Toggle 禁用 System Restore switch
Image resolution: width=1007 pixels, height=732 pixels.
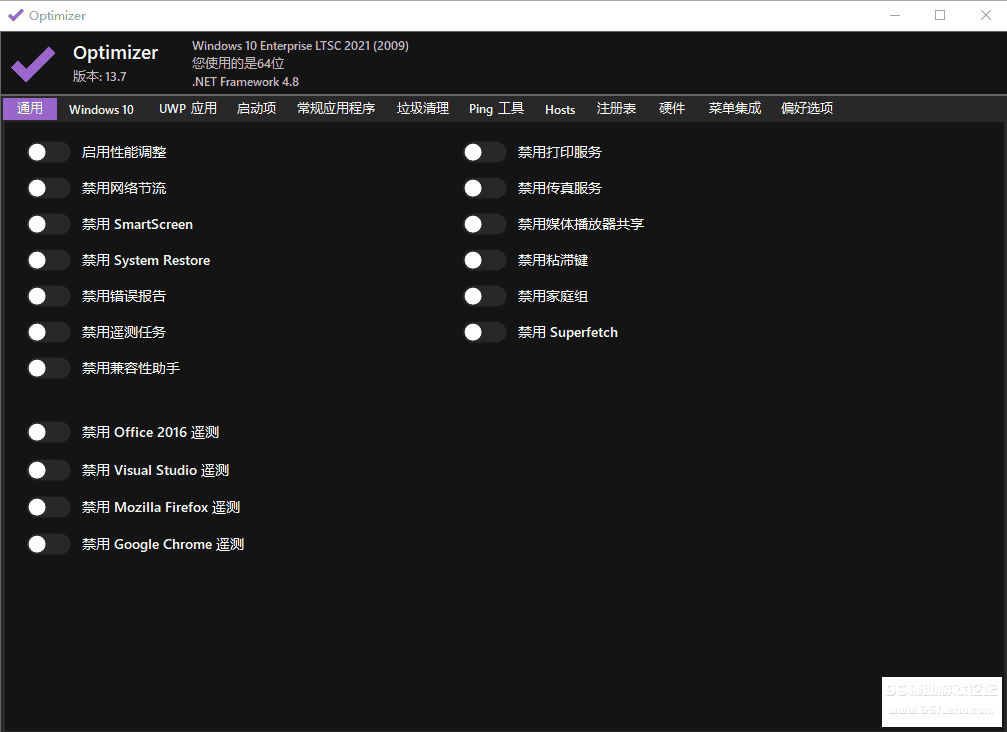pyautogui.click(x=48, y=260)
